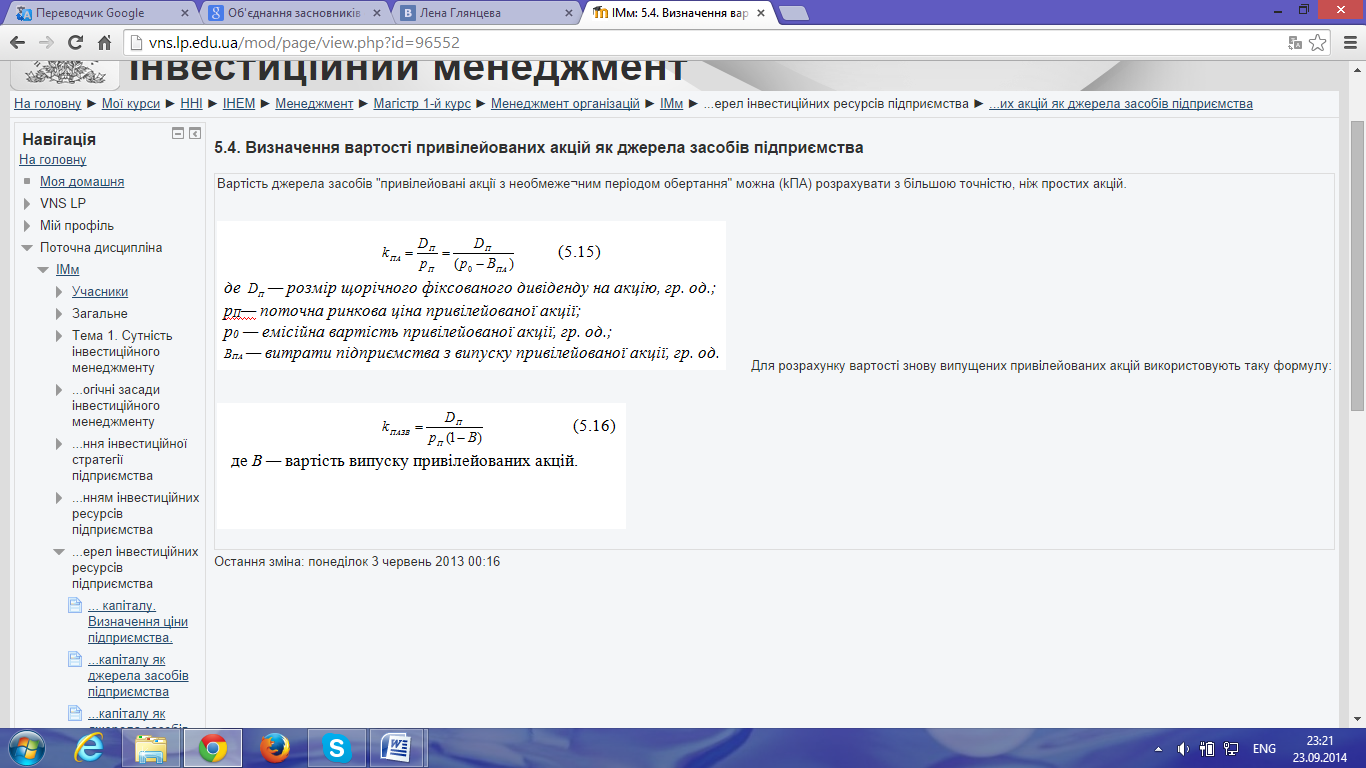The height and width of the screenshot is (768, 1366).
Task: Collapse the ІМм course node arrow
Action: pos(43,270)
